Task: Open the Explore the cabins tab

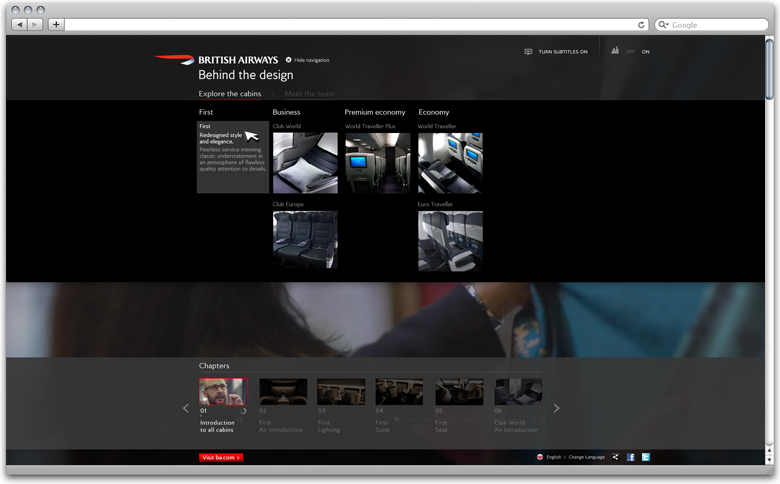Action: coord(230,94)
